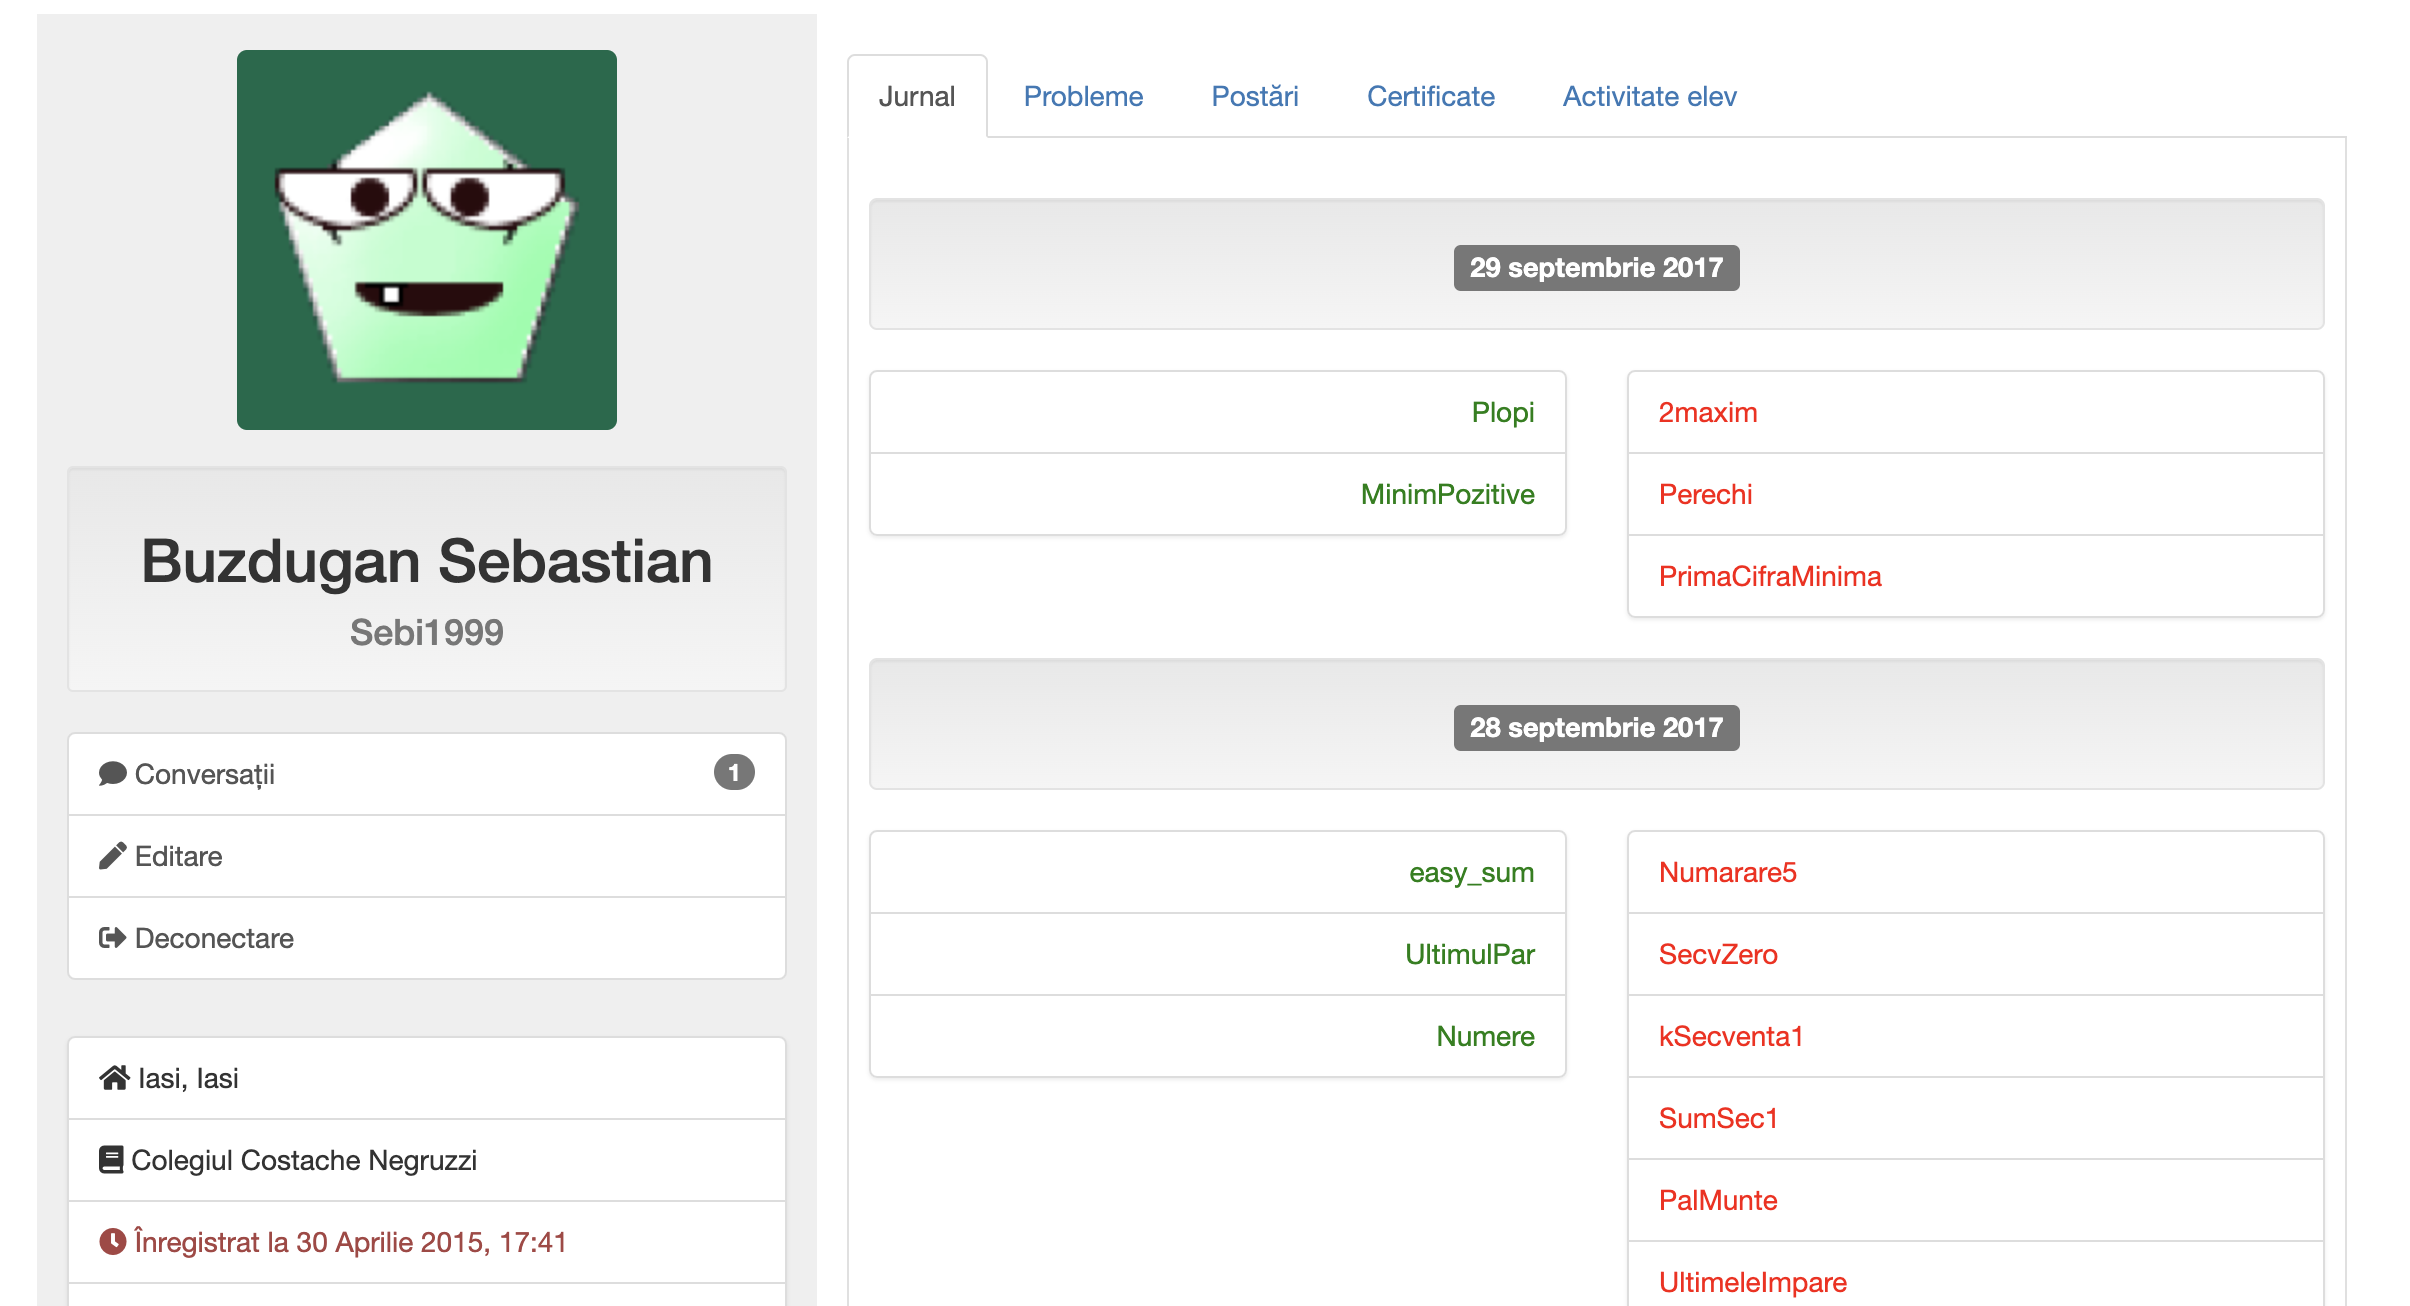
Task: Open the easy_sum problem link
Action: [x=1471, y=873]
